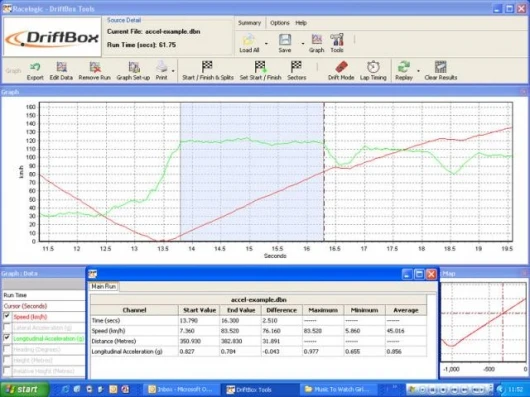Click the results window title bar icon
Viewport: 530px width, 397px height.
93,274
